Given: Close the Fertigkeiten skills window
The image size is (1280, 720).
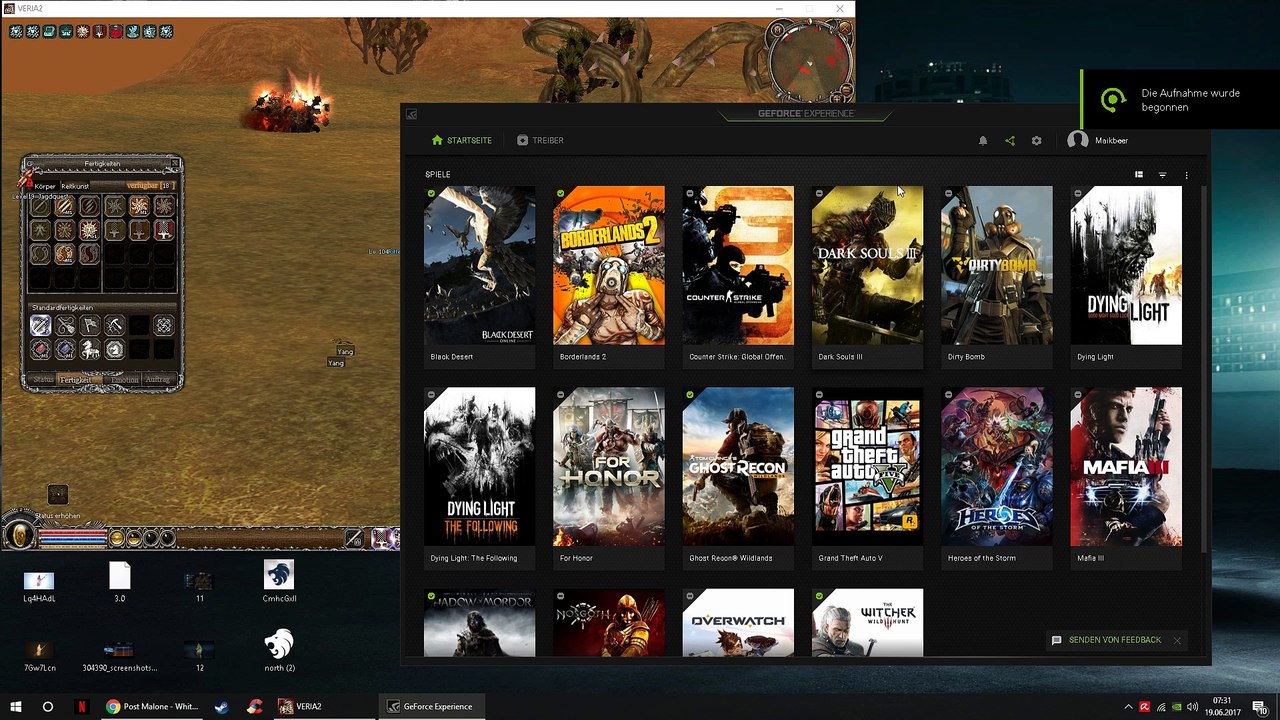Looking at the screenshot, I should (x=175, y=163).
